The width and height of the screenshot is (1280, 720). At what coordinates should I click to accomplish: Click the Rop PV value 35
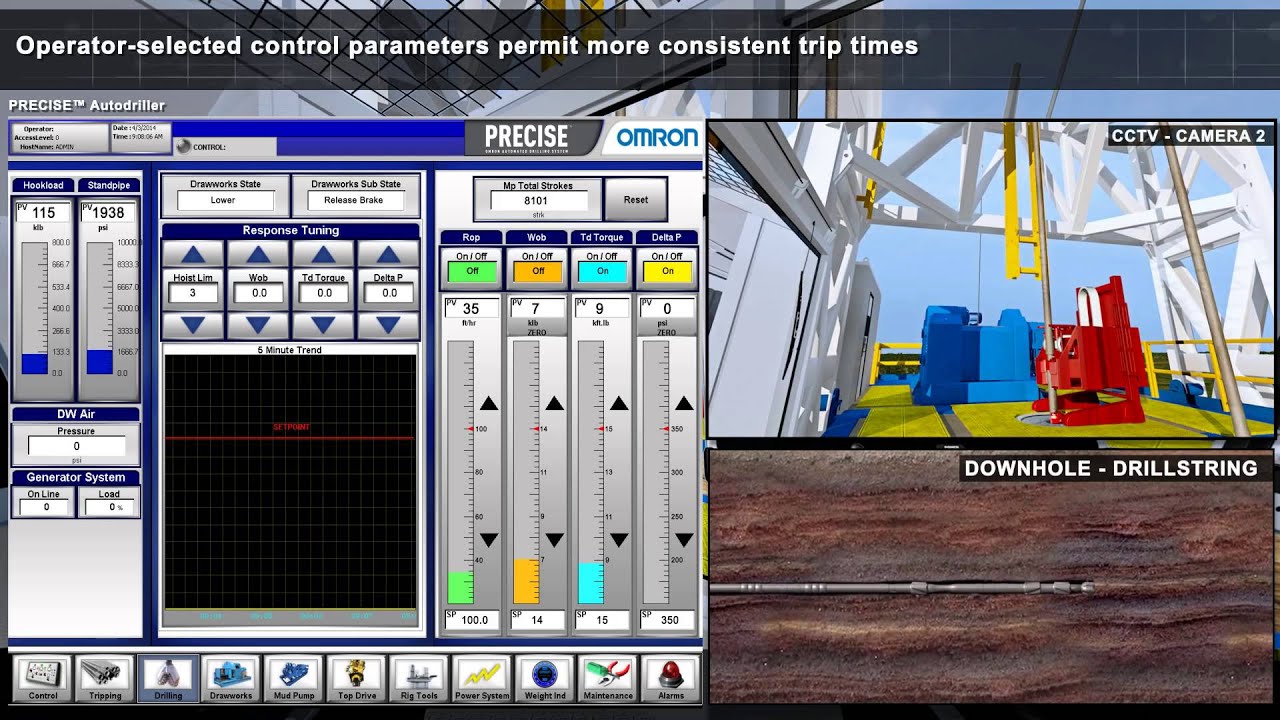point(471,308)
